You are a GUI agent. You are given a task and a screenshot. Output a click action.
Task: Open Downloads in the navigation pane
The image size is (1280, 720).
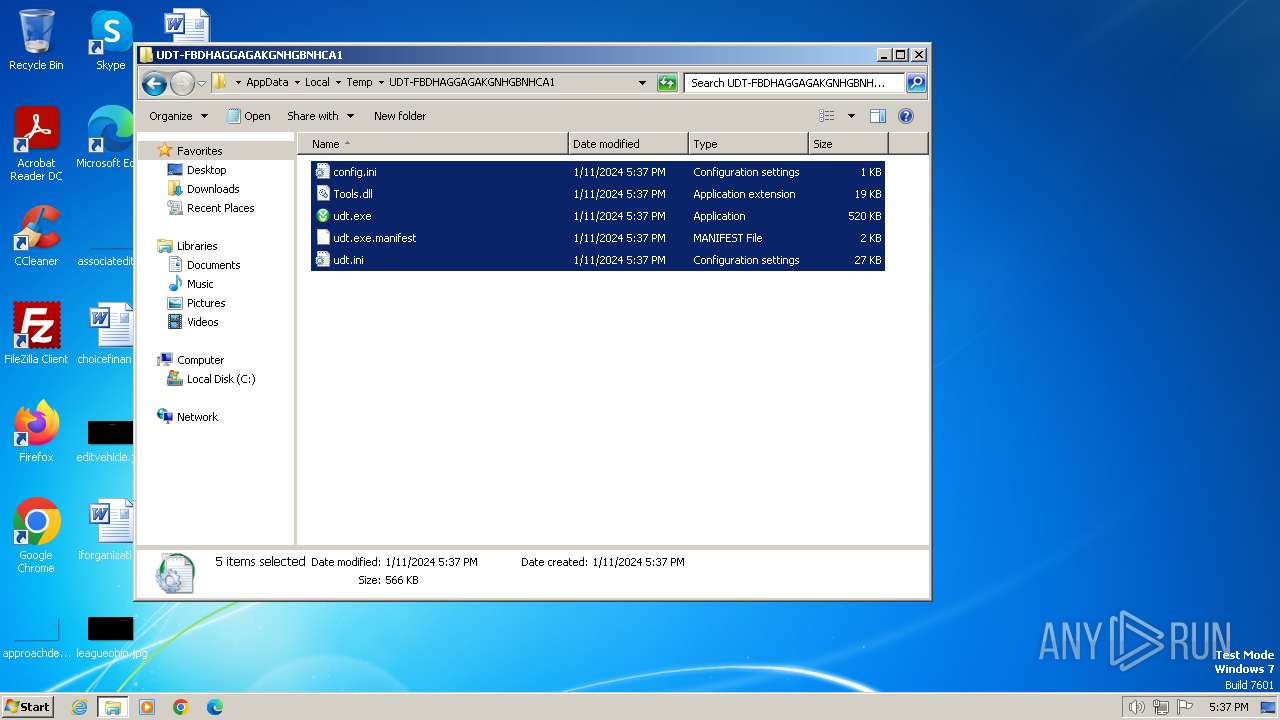(x=213, y=189)
